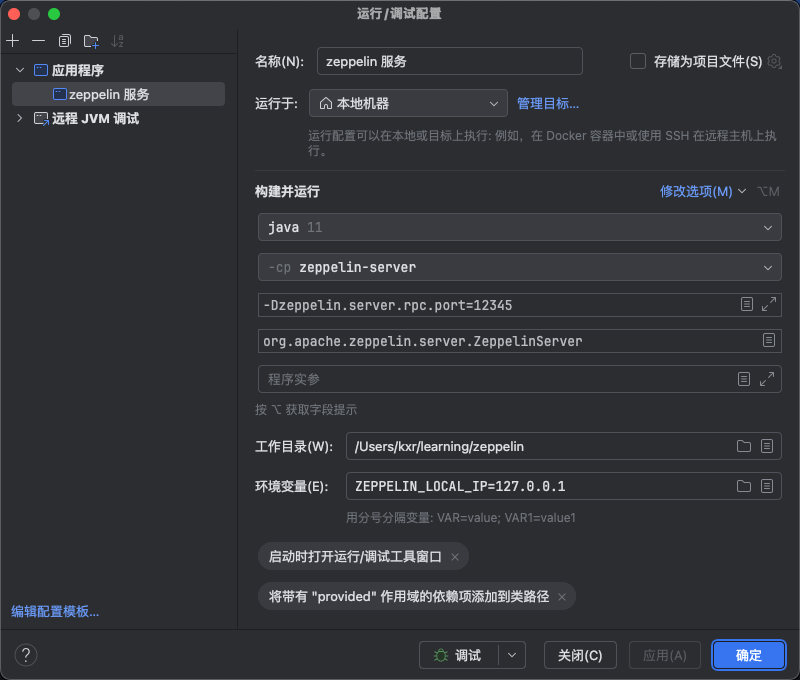This screenshot has width=800, height=680.
Task: Insert macro in working directory field
Action: click(x=767, y=446)
